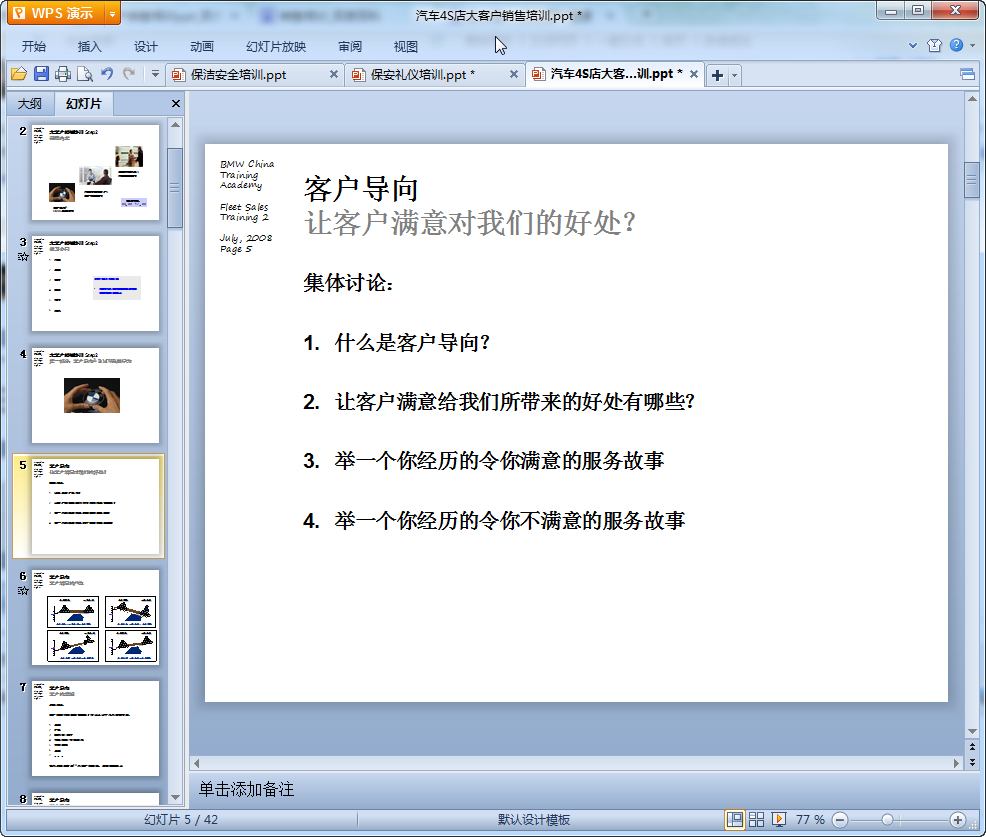Collapse the ribbon with chevron arrow
Viewport: 986px width, 837px height.
pyautogui.click(x=912, y=45)
